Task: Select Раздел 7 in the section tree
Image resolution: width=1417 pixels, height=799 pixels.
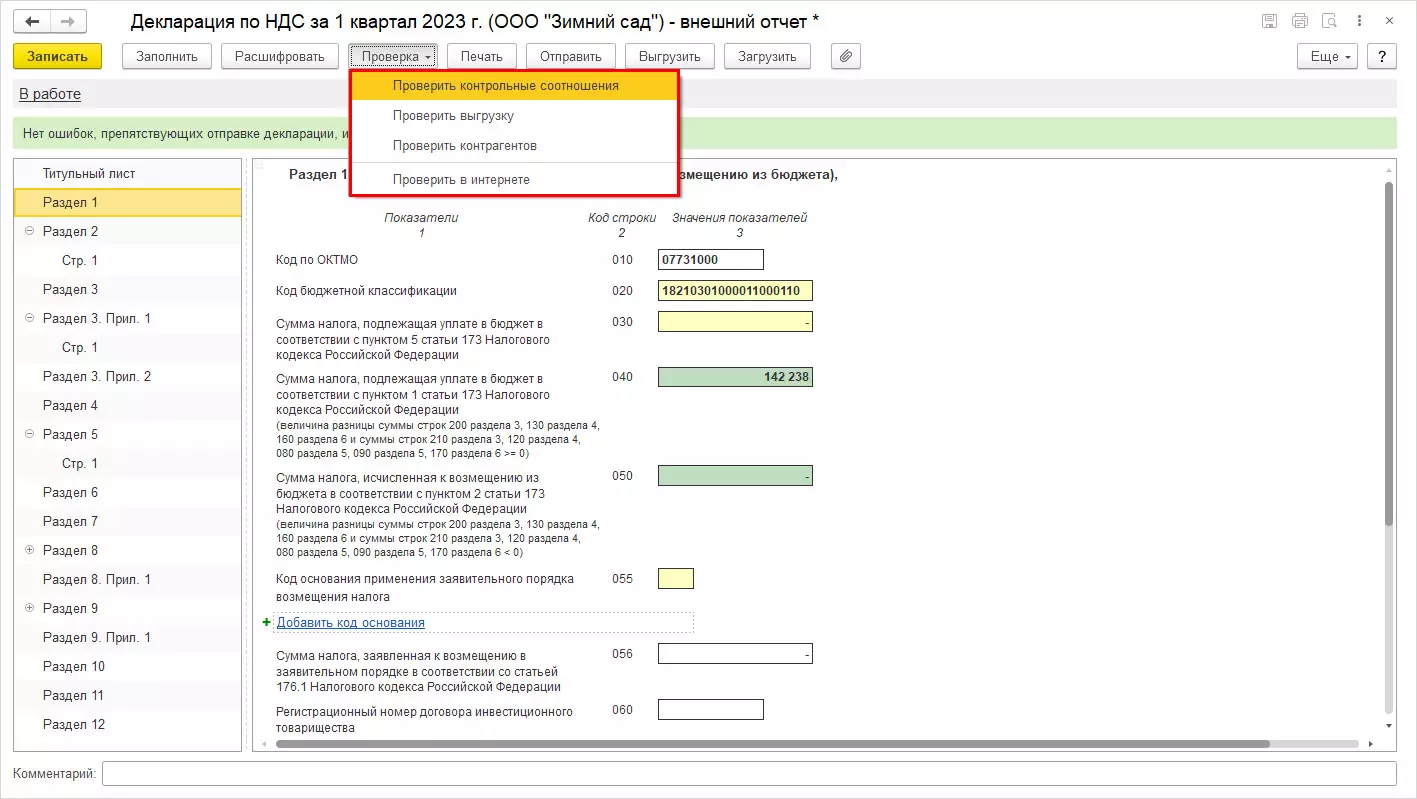Action: [x=128, y=522]
